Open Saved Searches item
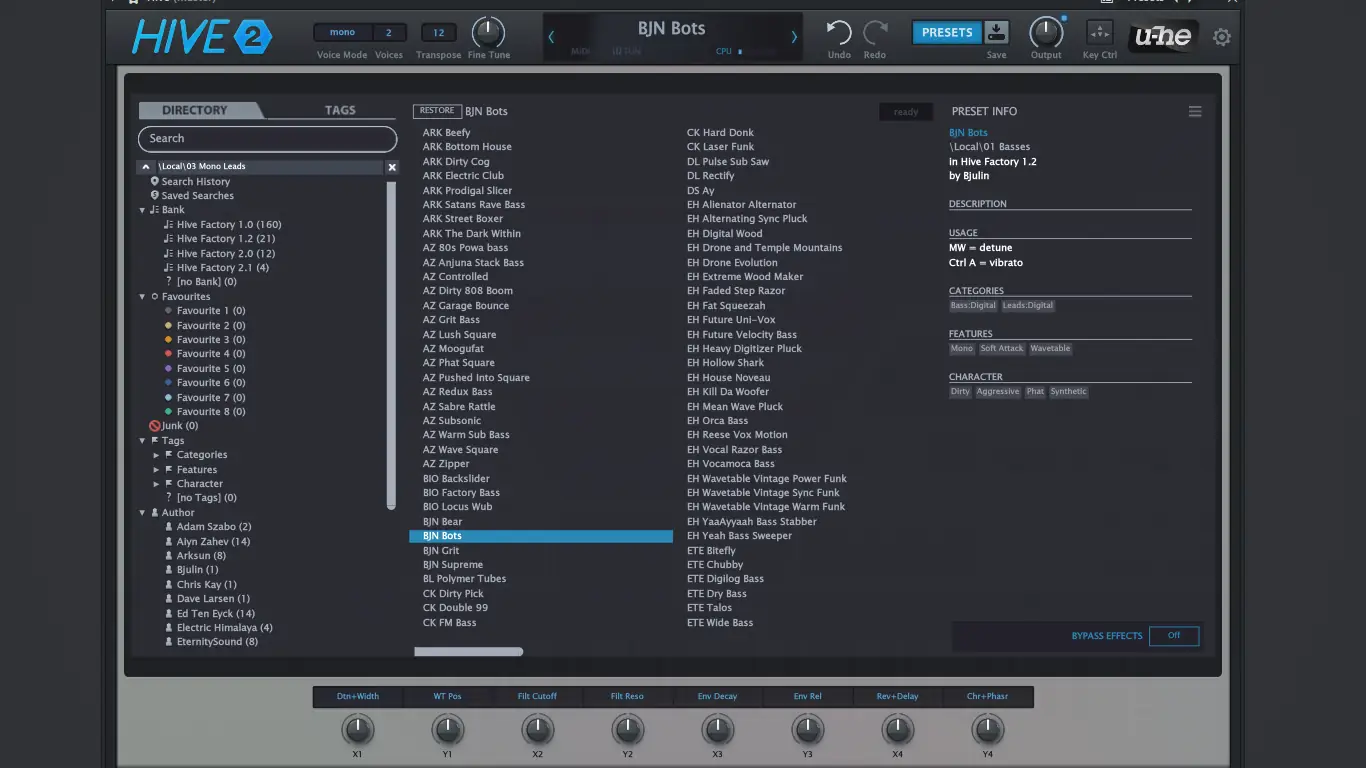 coord(198,196)
